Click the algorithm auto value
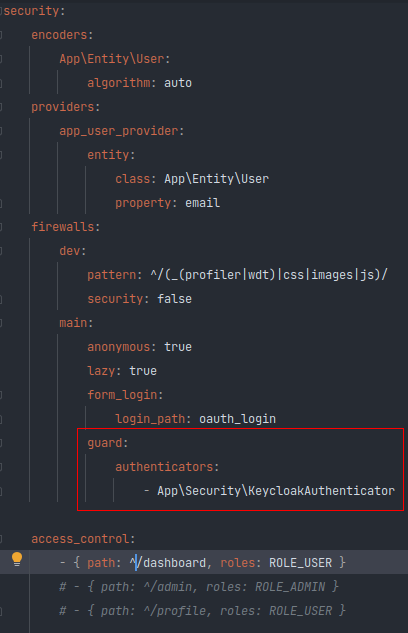Viewport: 408px width, 633px height. pyautogui.click(x=178, y=83)
